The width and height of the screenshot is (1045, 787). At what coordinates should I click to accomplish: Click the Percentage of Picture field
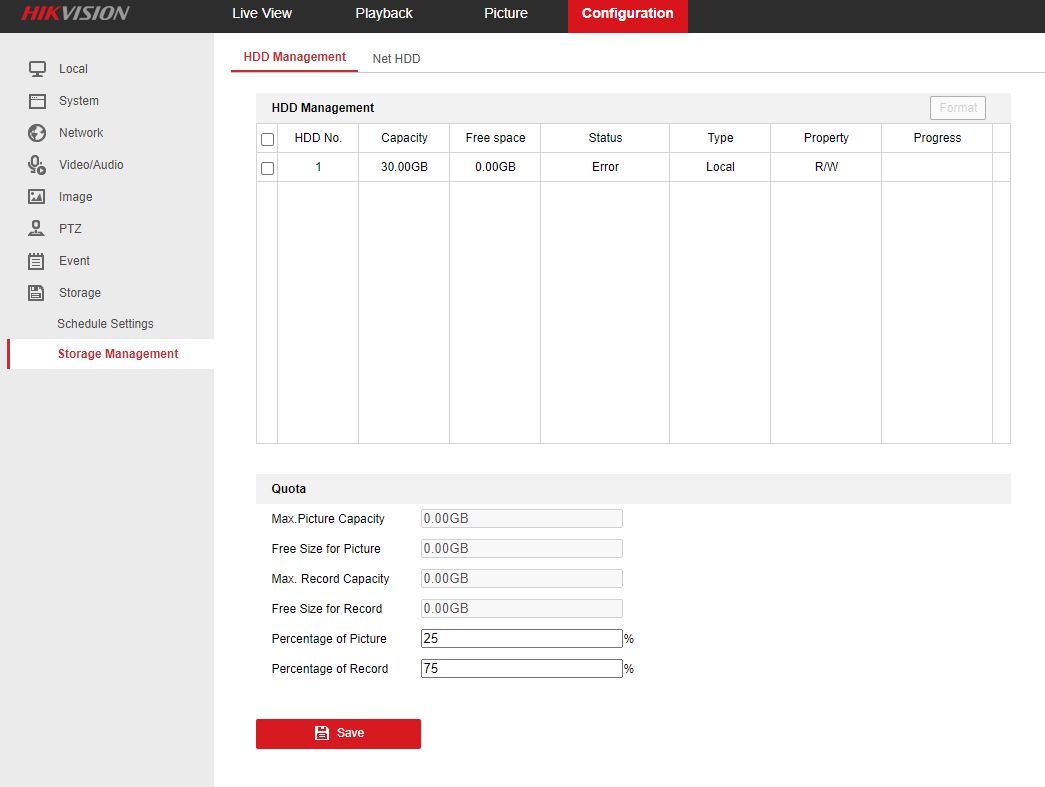pos(521,639)
